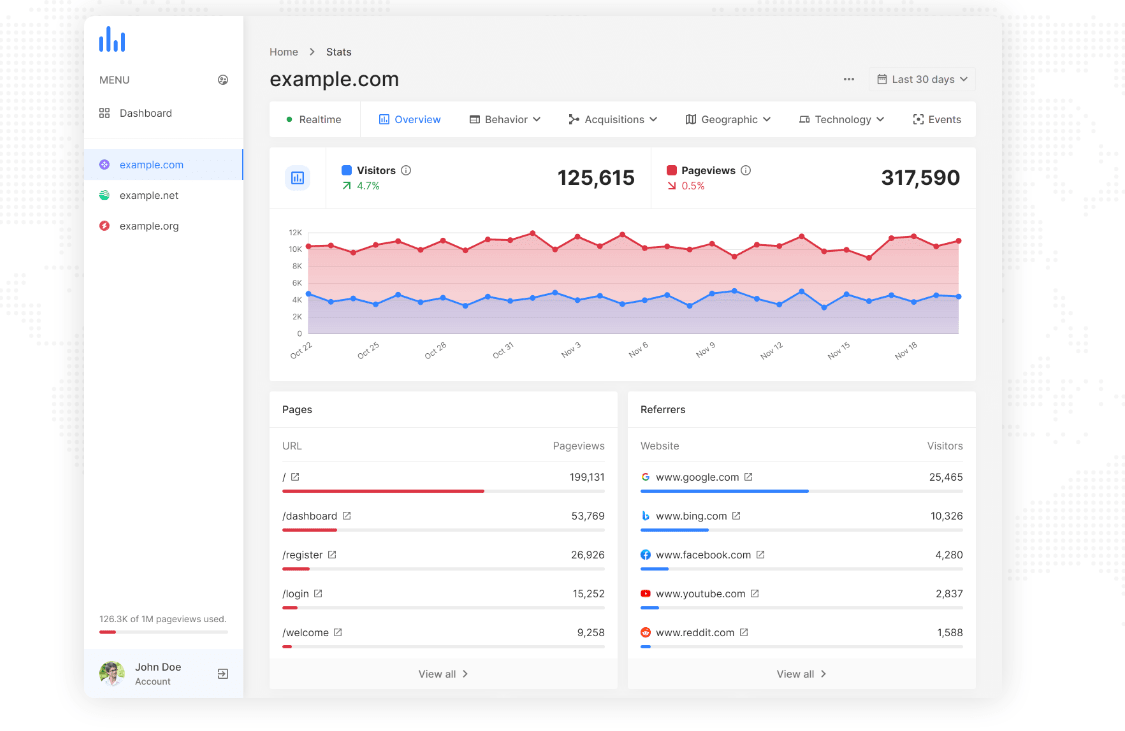Toggle the blue Visitors series checkbox

(347, 171)
